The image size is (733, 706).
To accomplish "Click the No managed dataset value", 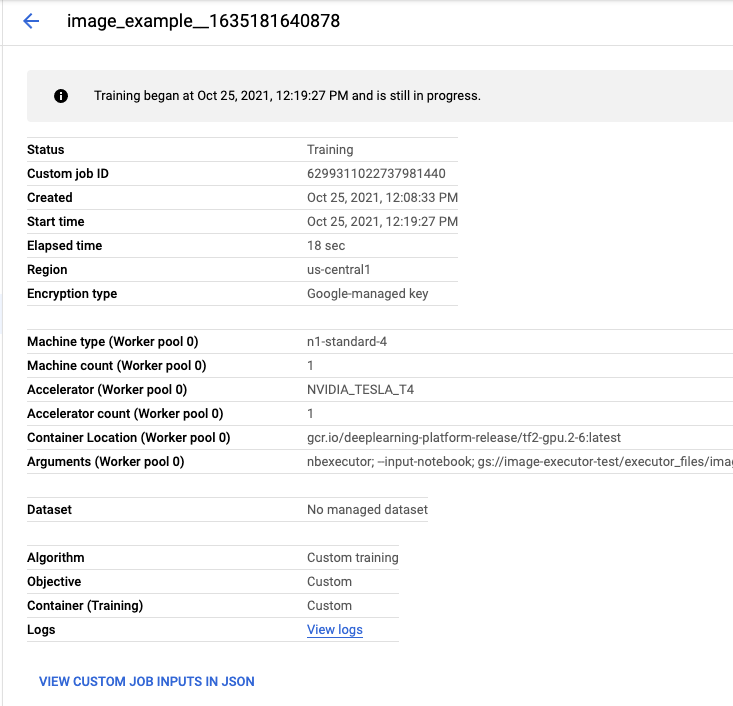I will (x=367, y=510).
